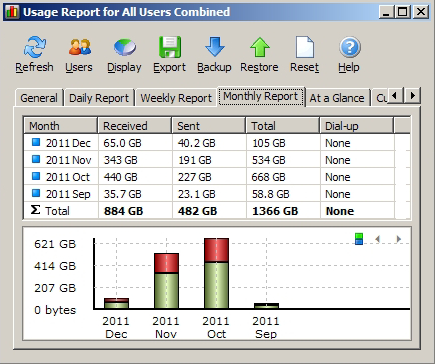Click the chart's previous arrow

(378, 239)
